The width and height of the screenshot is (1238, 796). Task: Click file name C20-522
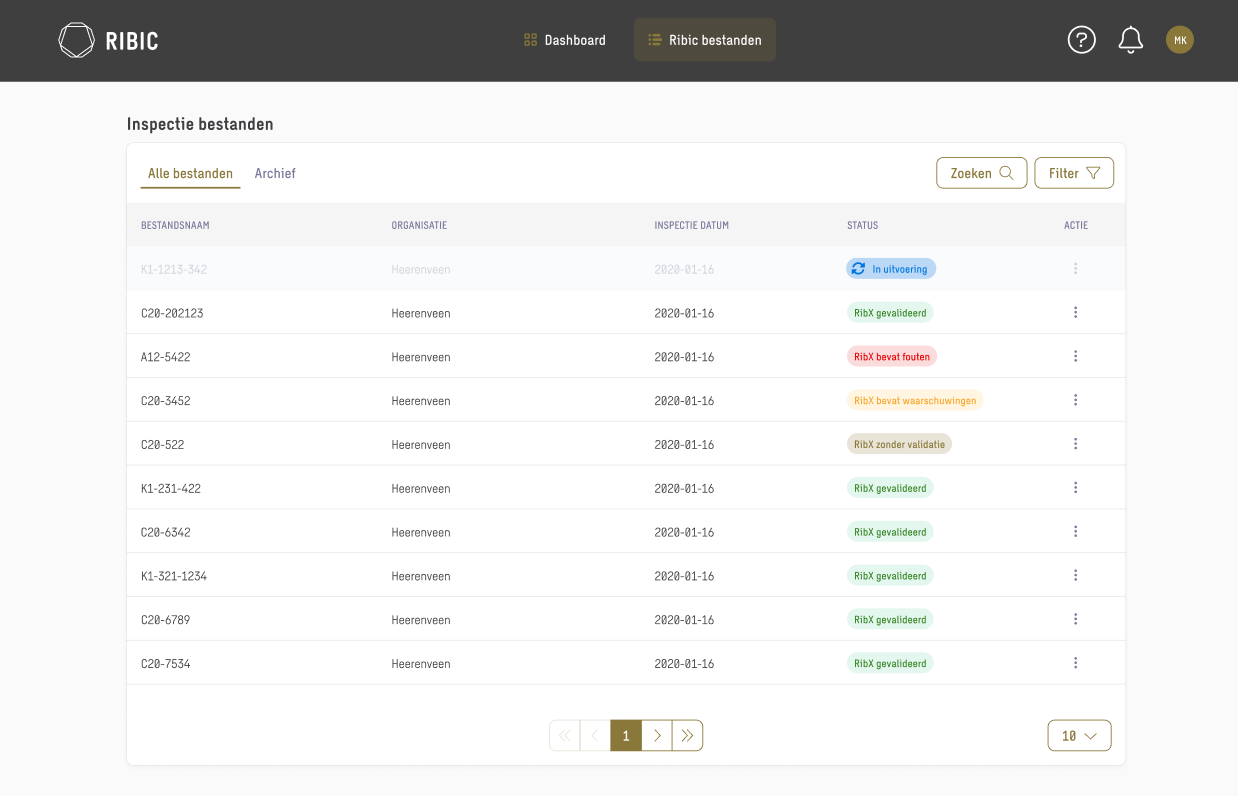162,445
